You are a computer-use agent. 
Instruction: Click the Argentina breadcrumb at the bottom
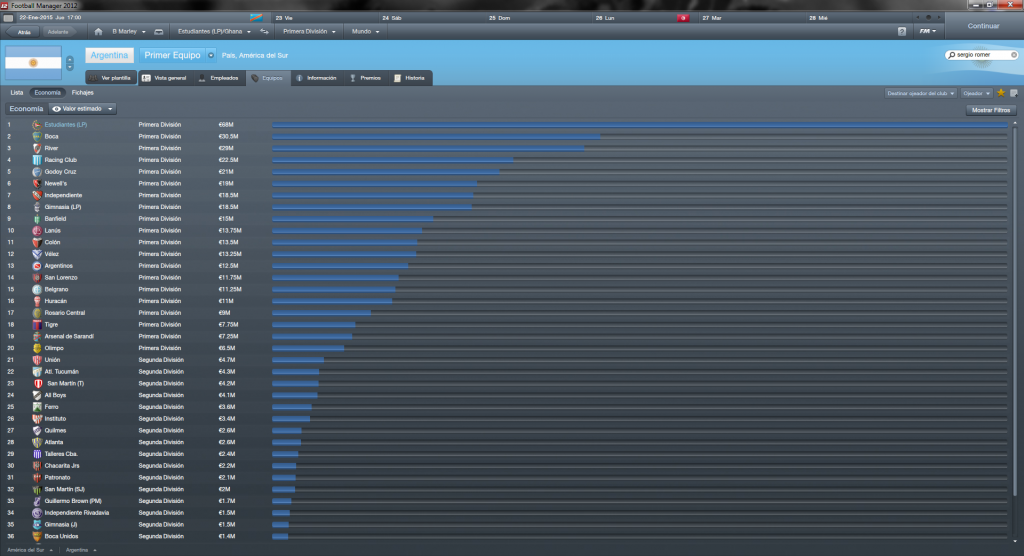tap(77, 550)
